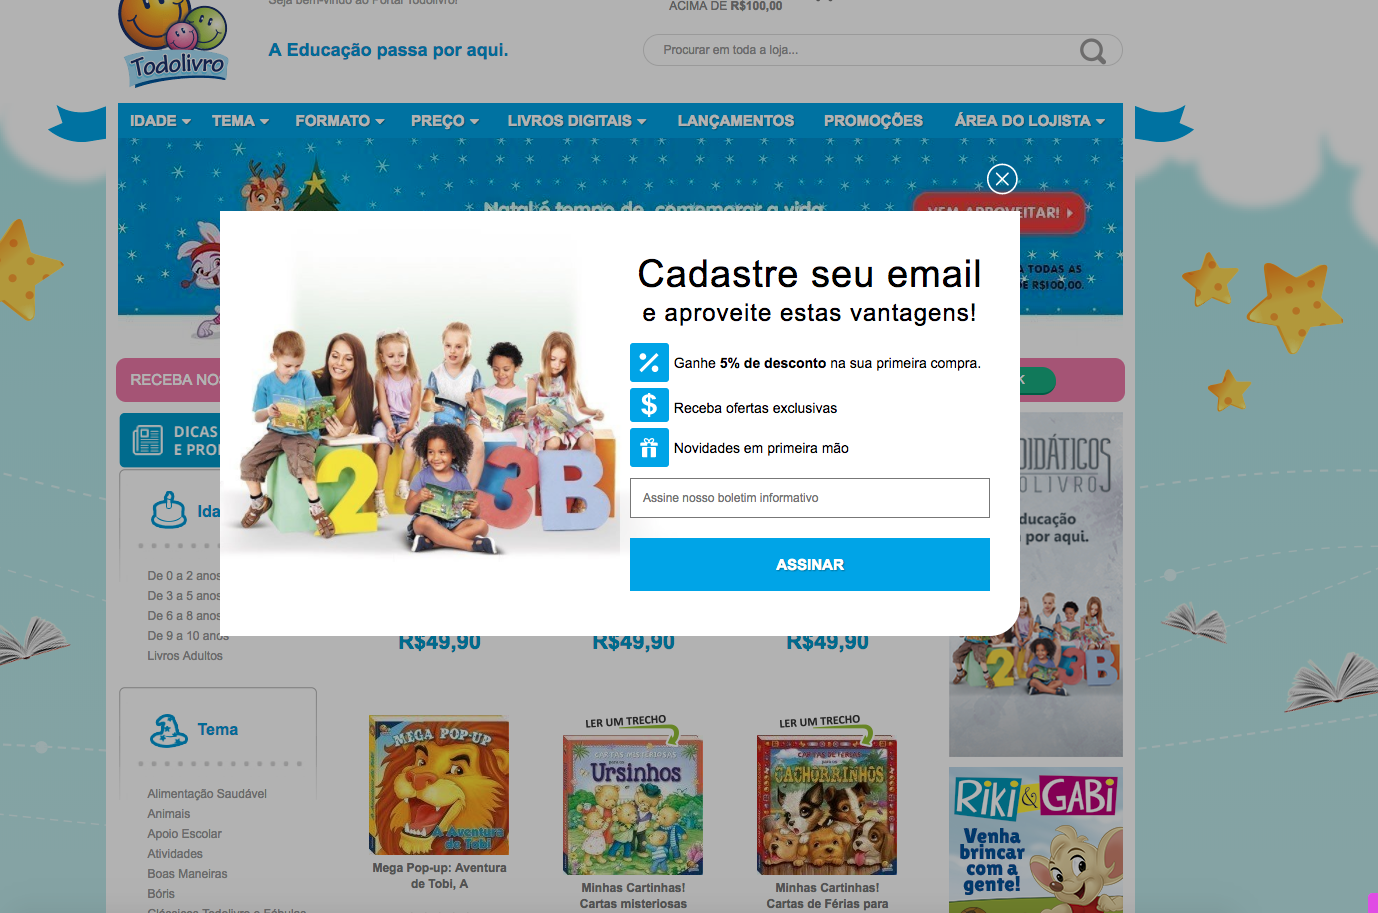Click the gift box novelties icon
Image resolution: width=1378 pixels, height=913 pixels.
[649, 448]
